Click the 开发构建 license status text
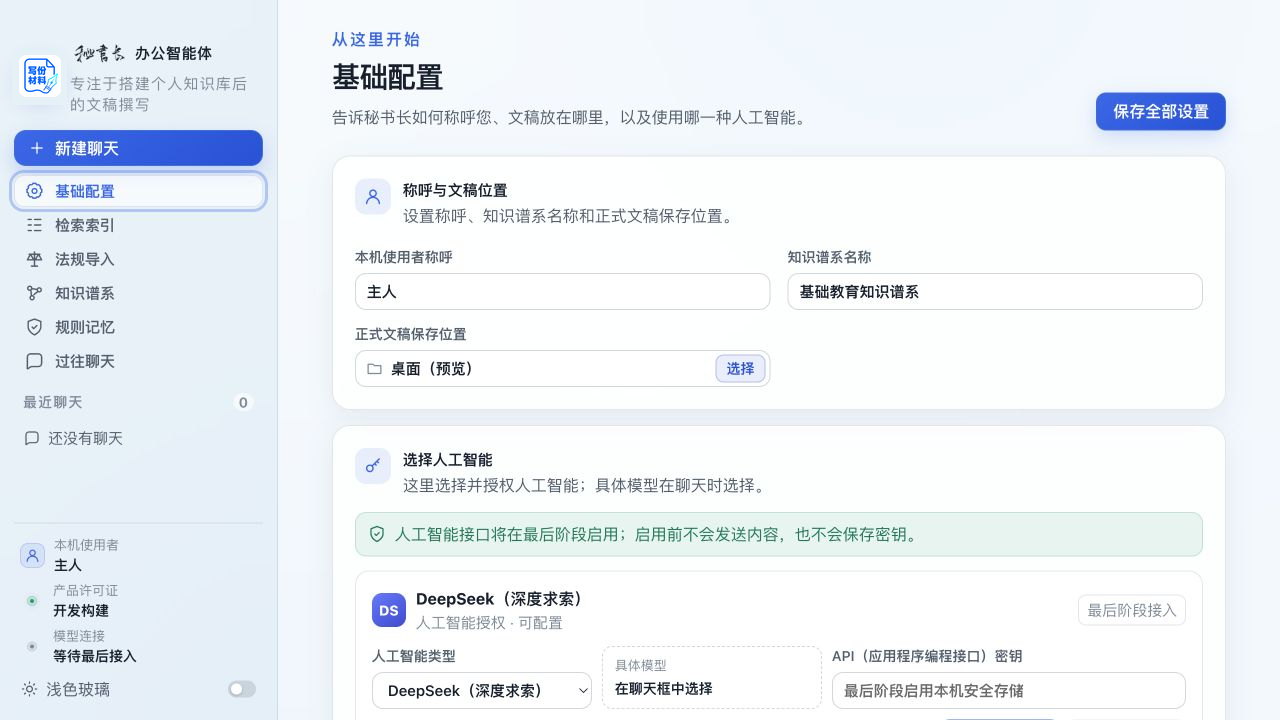Image resolution: width=1280 pixels, height=720 pixels. [81, 611]
